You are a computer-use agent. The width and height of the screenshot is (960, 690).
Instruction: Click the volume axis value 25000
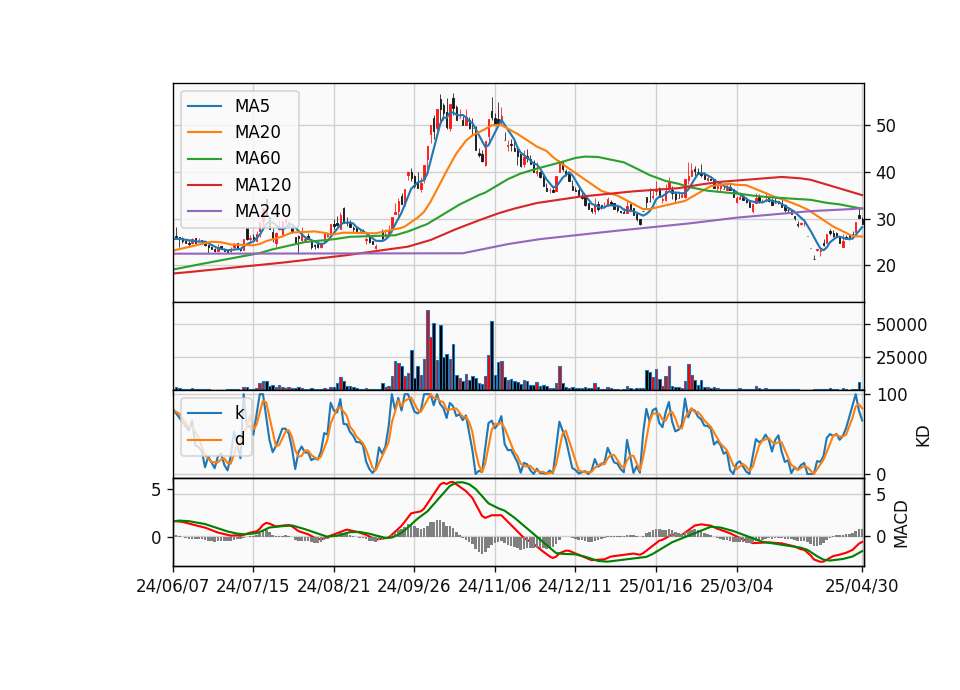[x=901, y=358]
